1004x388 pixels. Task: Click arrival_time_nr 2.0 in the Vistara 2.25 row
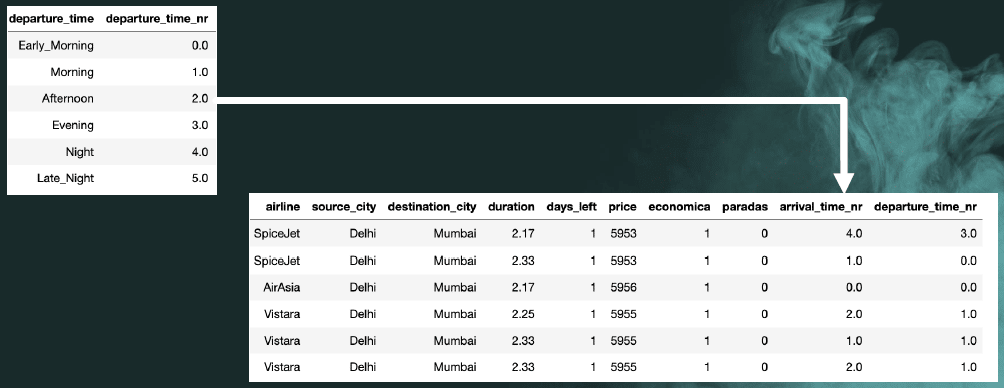(x=854, y=314)
